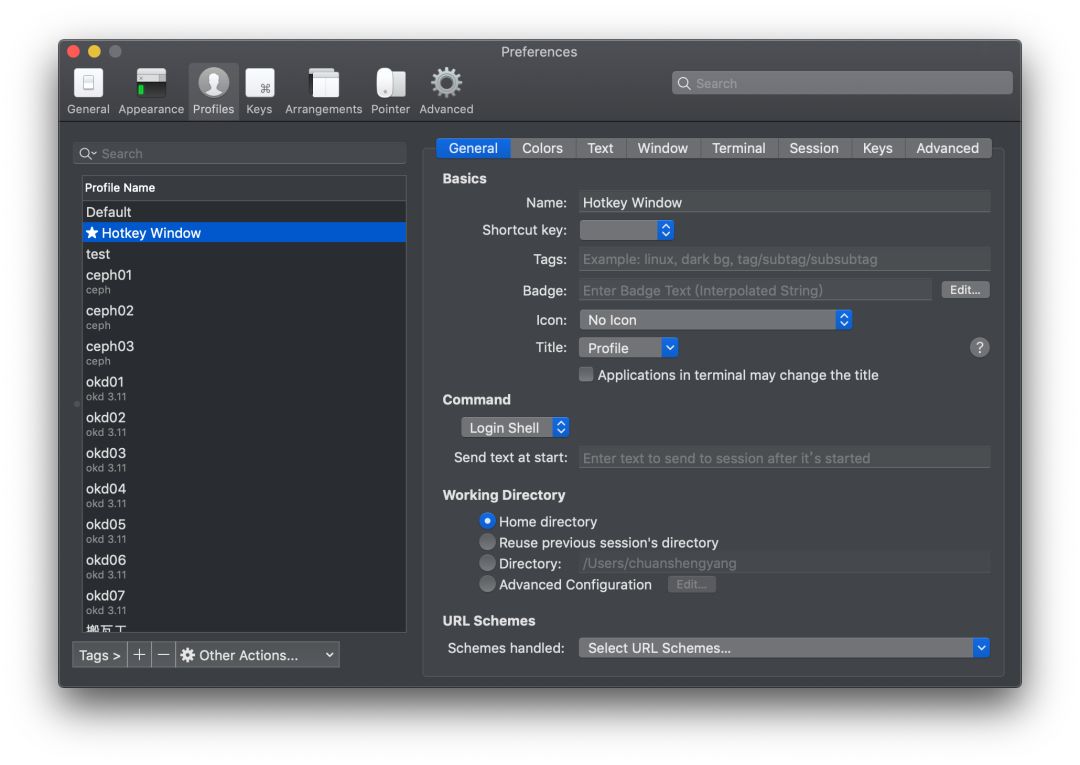Viewport: 1080px width, 765px height.
Task: Click the magnifier icon in toolbar search
Action: (684, 83)
